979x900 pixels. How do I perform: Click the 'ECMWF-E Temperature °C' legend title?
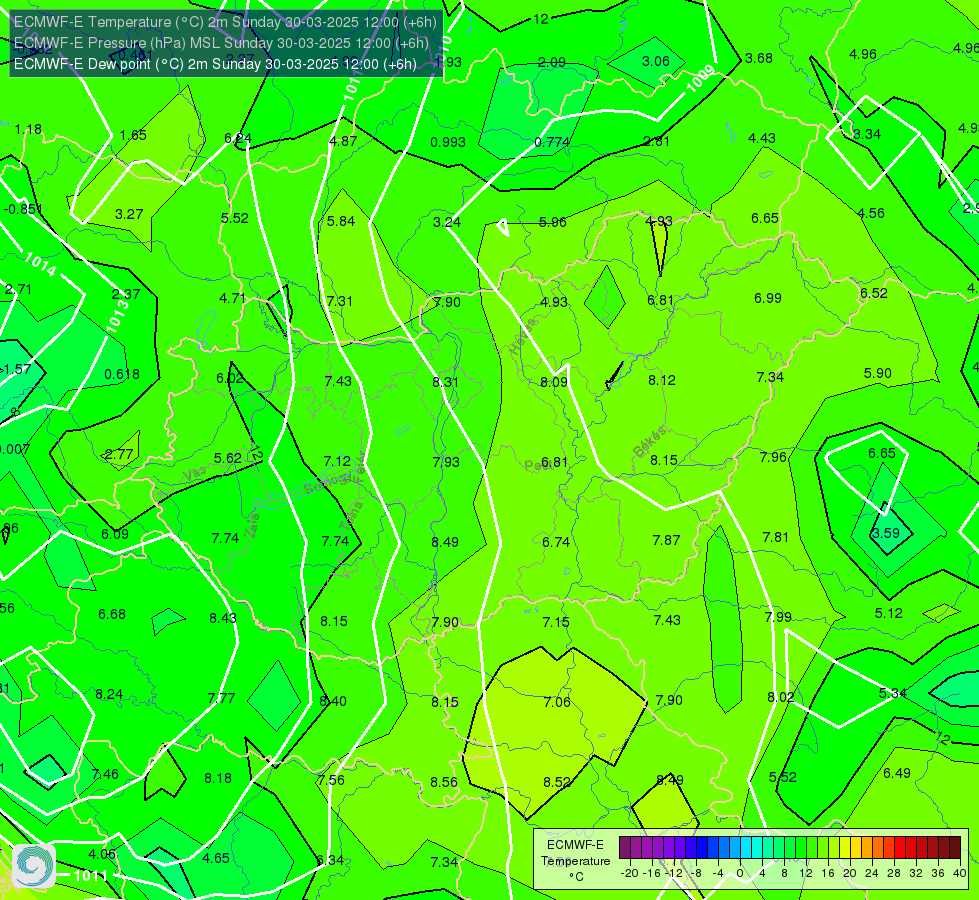point(575,861)
